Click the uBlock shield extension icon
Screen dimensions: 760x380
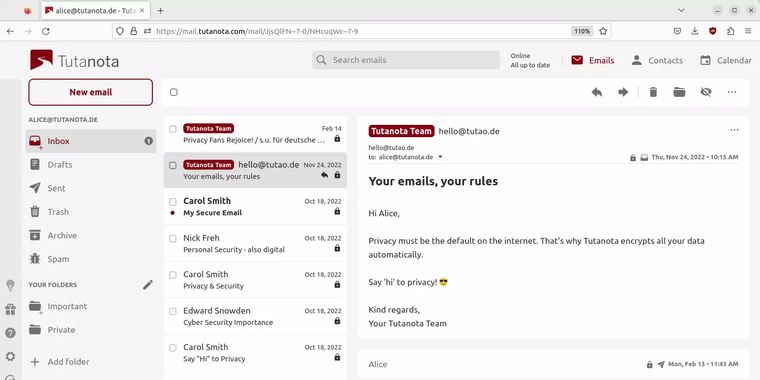(712, 31)
